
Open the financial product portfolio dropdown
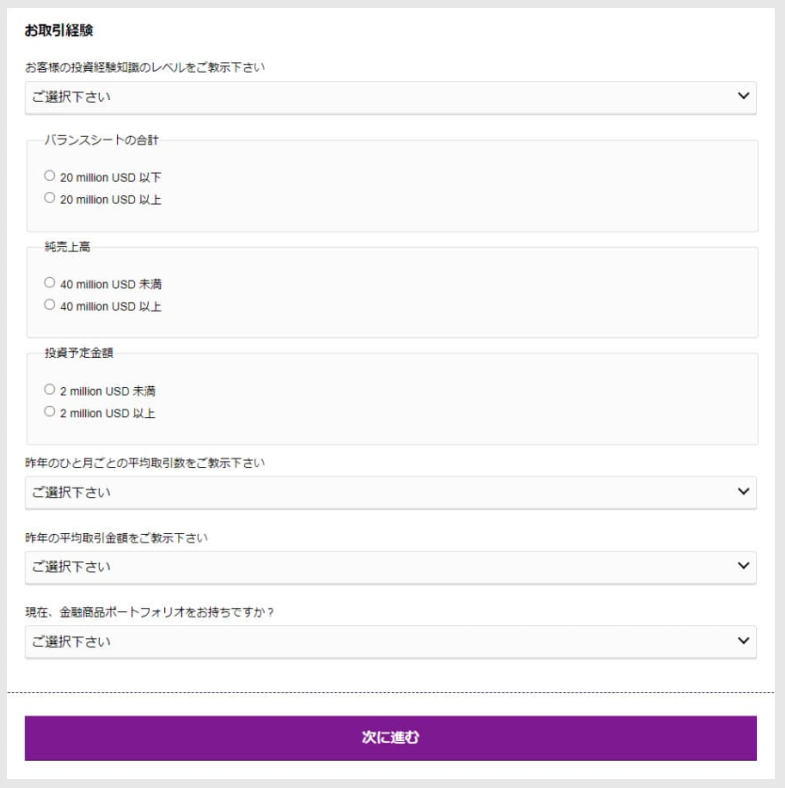point(390,642)
